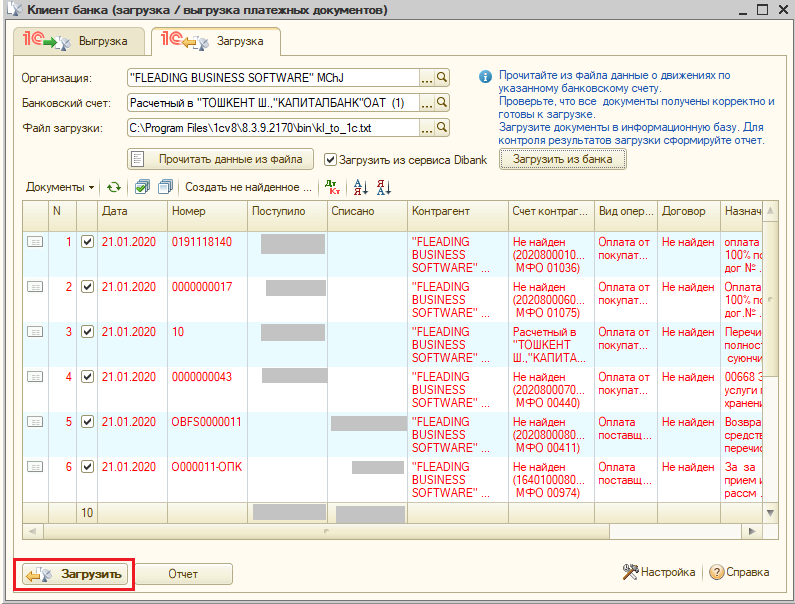
Task: Click the Отчет button
Action: point(183,574)
